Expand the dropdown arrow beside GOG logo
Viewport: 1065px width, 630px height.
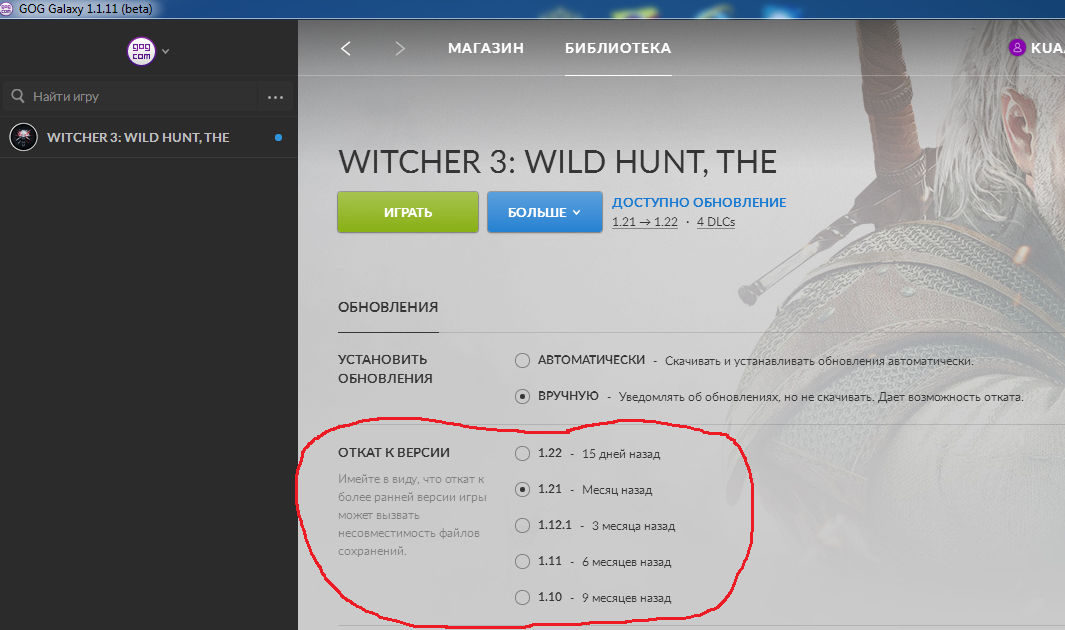click(166, 52)
